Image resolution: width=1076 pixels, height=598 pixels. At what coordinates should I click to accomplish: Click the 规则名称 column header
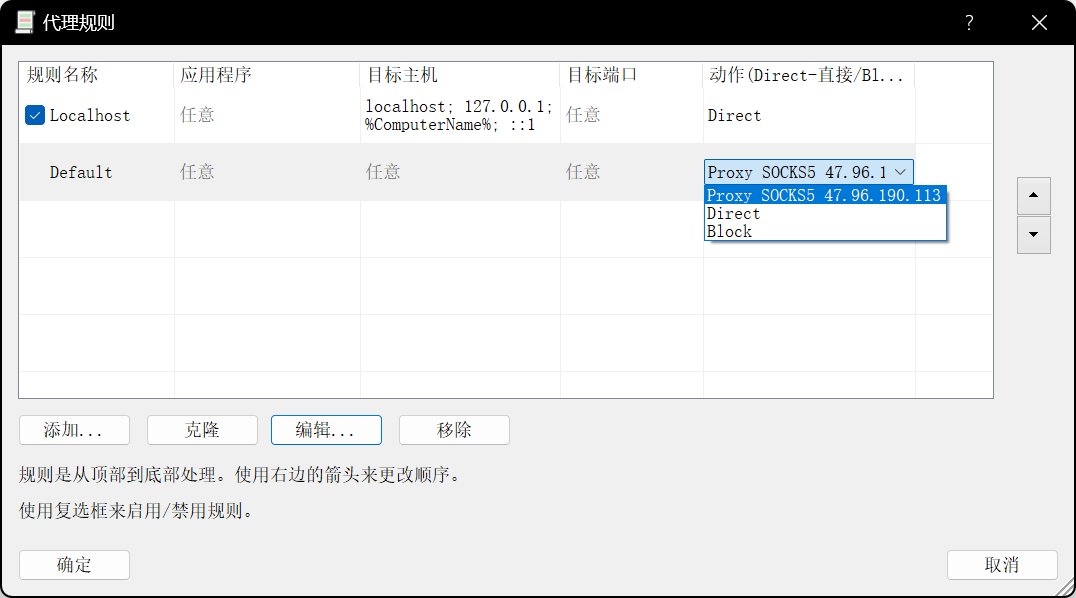(97, 75)
